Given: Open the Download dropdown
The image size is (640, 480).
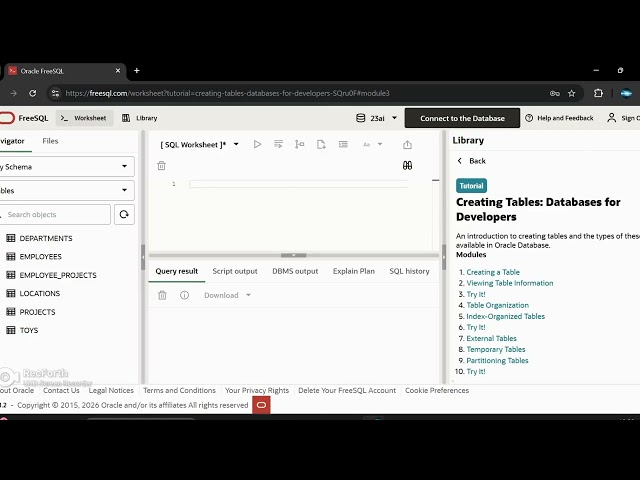Looking at the screenshot, I should pos(227,295).
